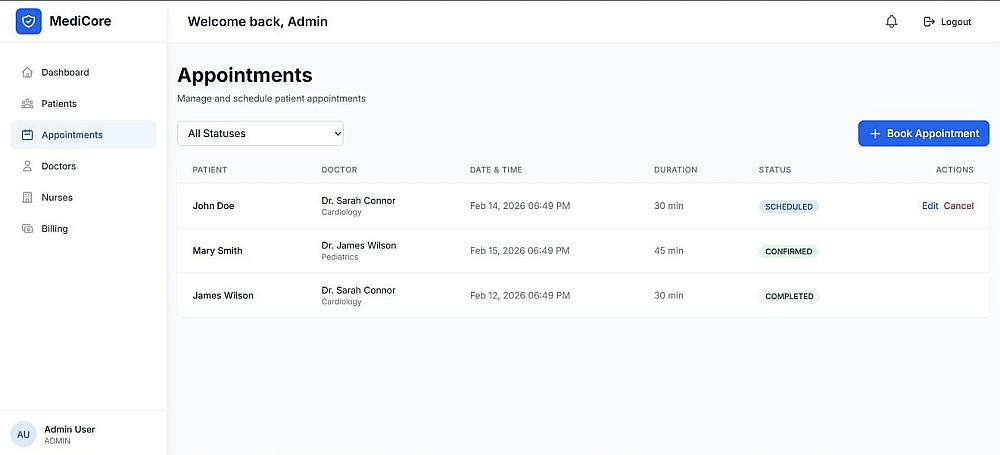Log out using the Logout button
This screenshot has height=455, width=1000.
pos(947,22)
